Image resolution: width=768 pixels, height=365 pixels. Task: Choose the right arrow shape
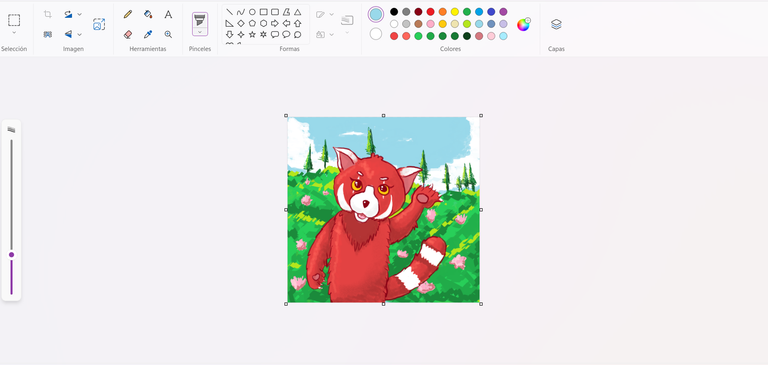coord(275,23)
